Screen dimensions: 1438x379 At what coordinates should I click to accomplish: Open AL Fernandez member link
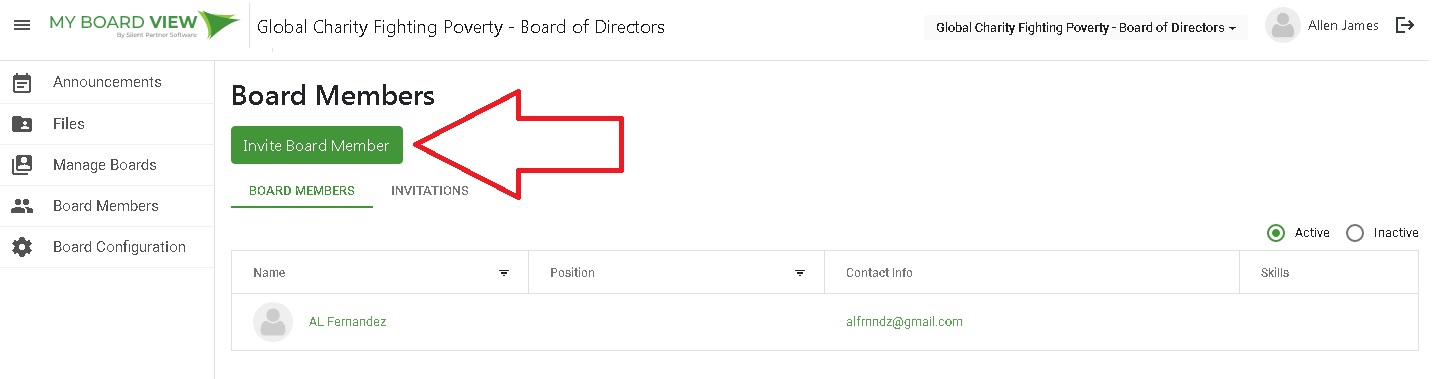click(347, 322)
